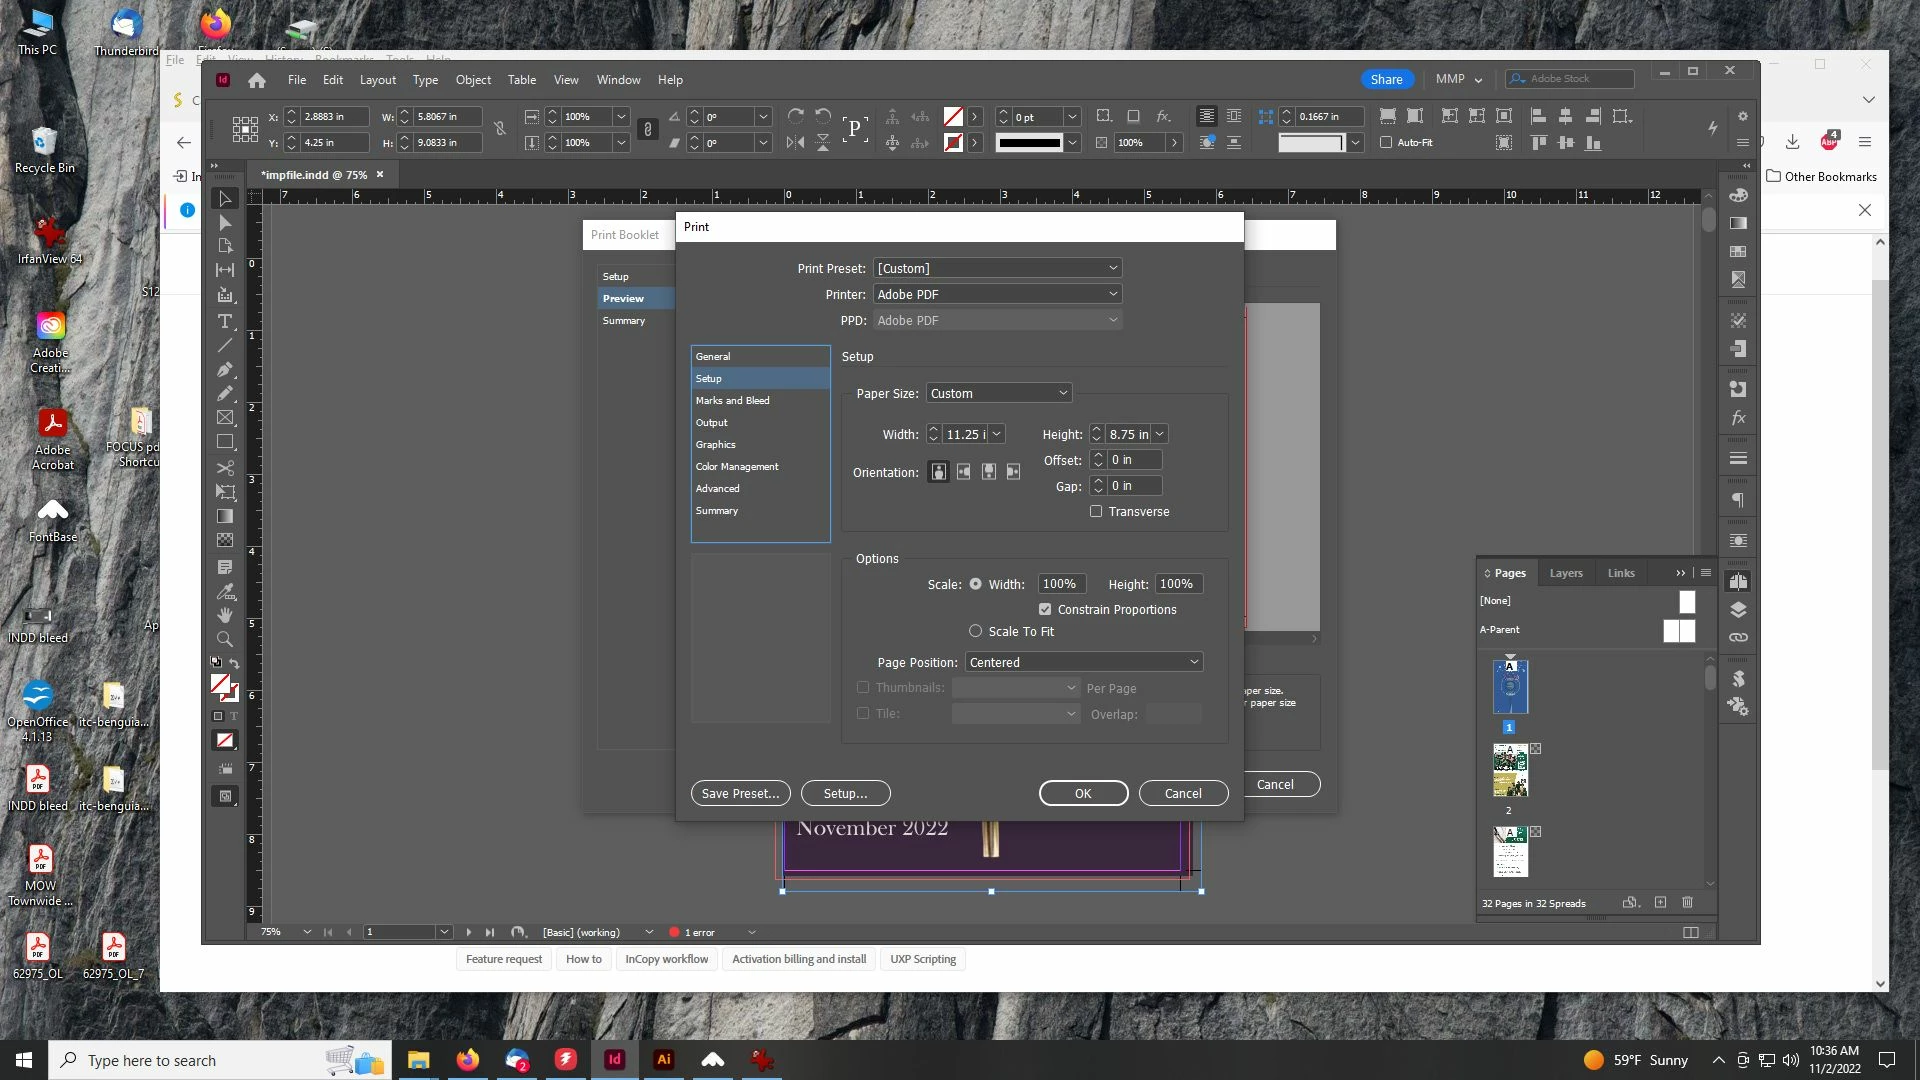Select the Pen tool in toolbox

tap(225, 370)
